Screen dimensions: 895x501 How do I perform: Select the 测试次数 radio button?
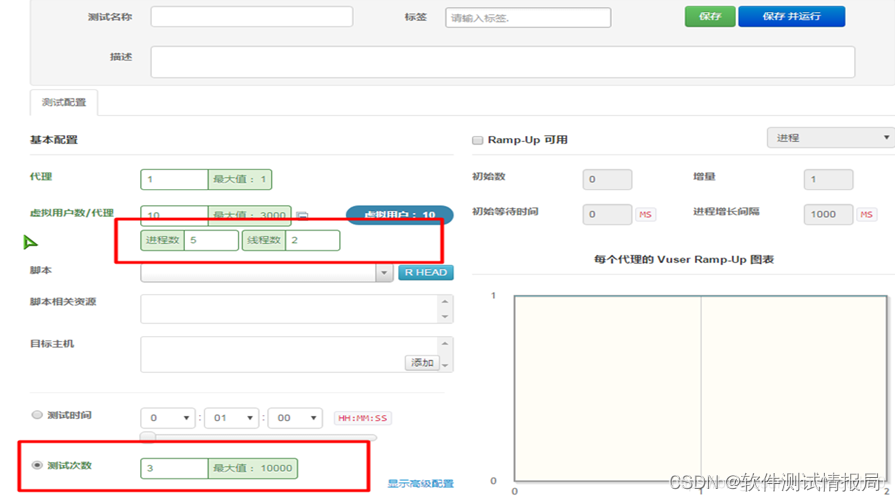(x=37, y=465)
